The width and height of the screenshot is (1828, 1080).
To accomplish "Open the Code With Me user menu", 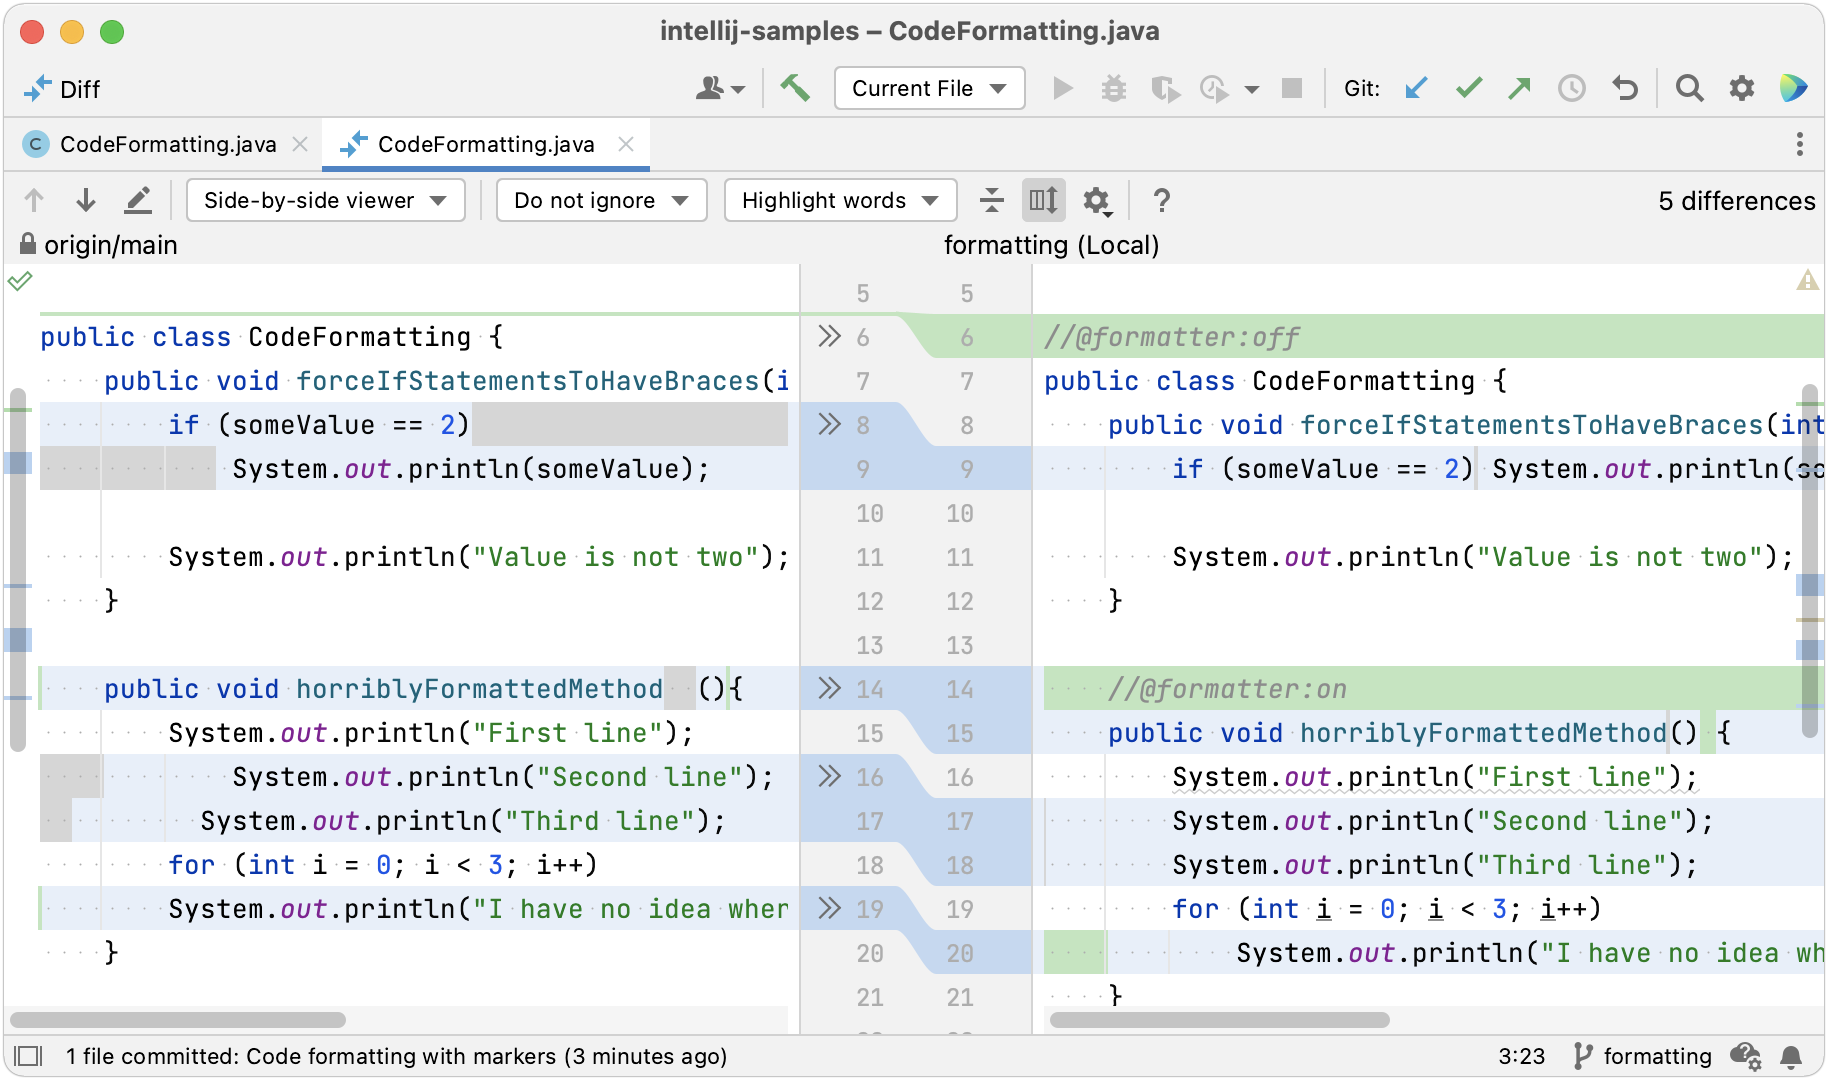I will pos(720,89).
